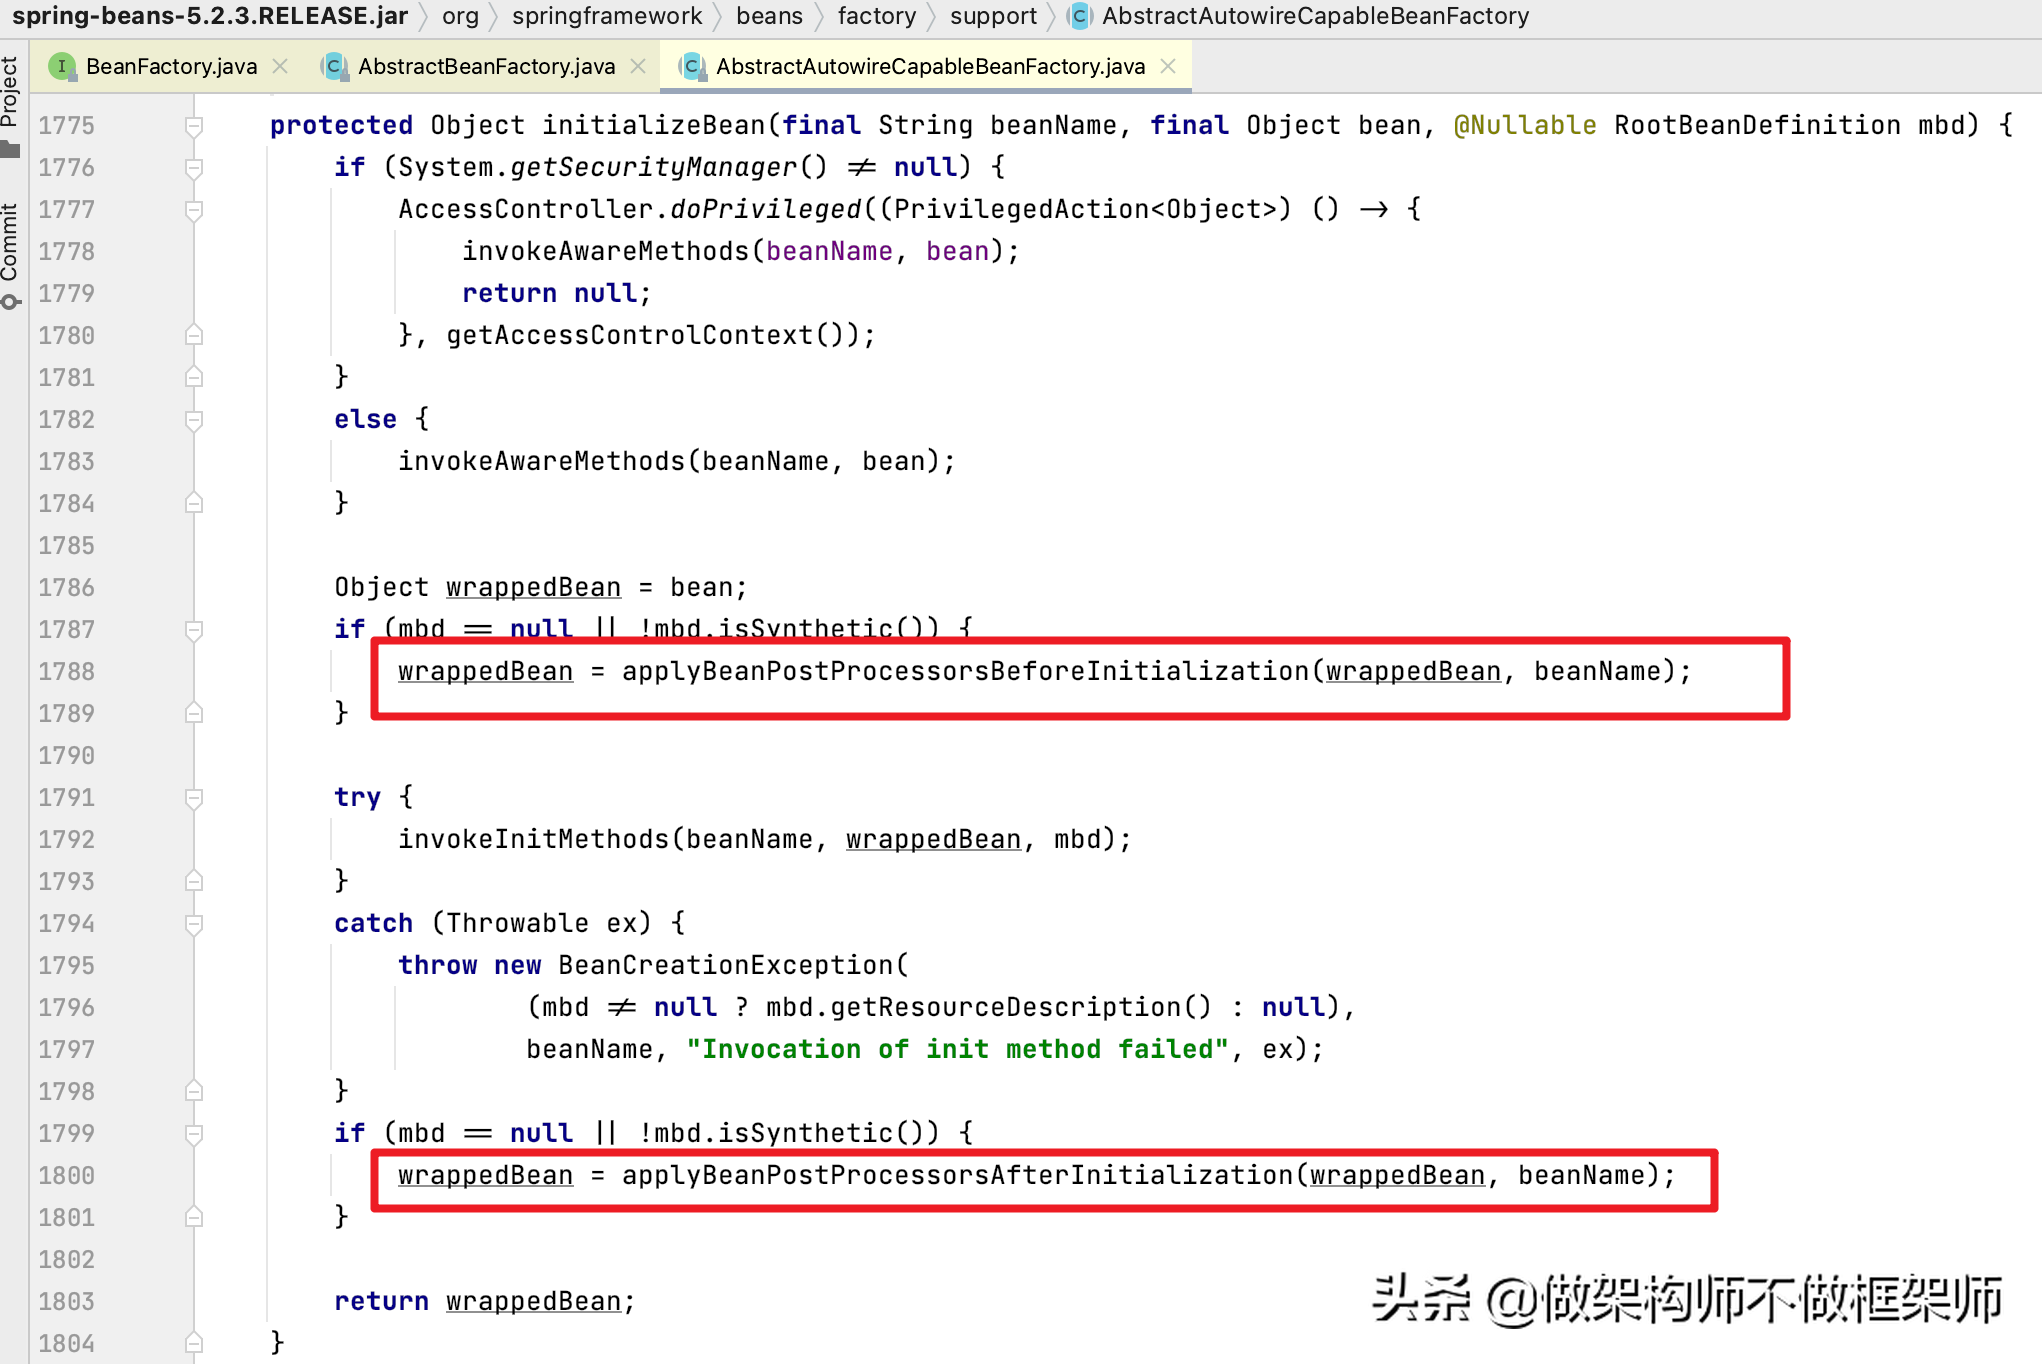The height and width of the screenshot is (1364, 2042).
Task: Open spring-beans-5.2.3.RELEASE.jar in the breadcrumb
Action: (x=210, y=16)
